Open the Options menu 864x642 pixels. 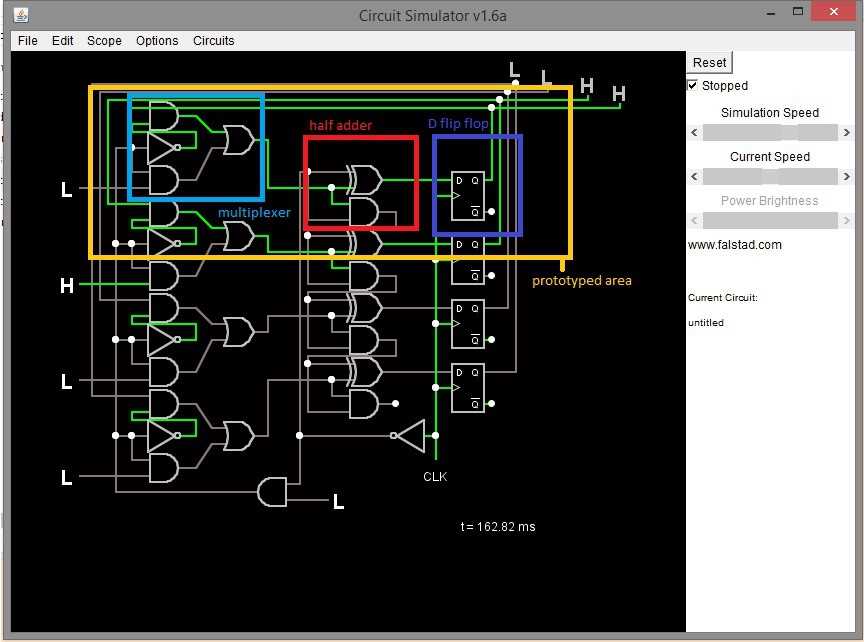(x=157, y=41)
